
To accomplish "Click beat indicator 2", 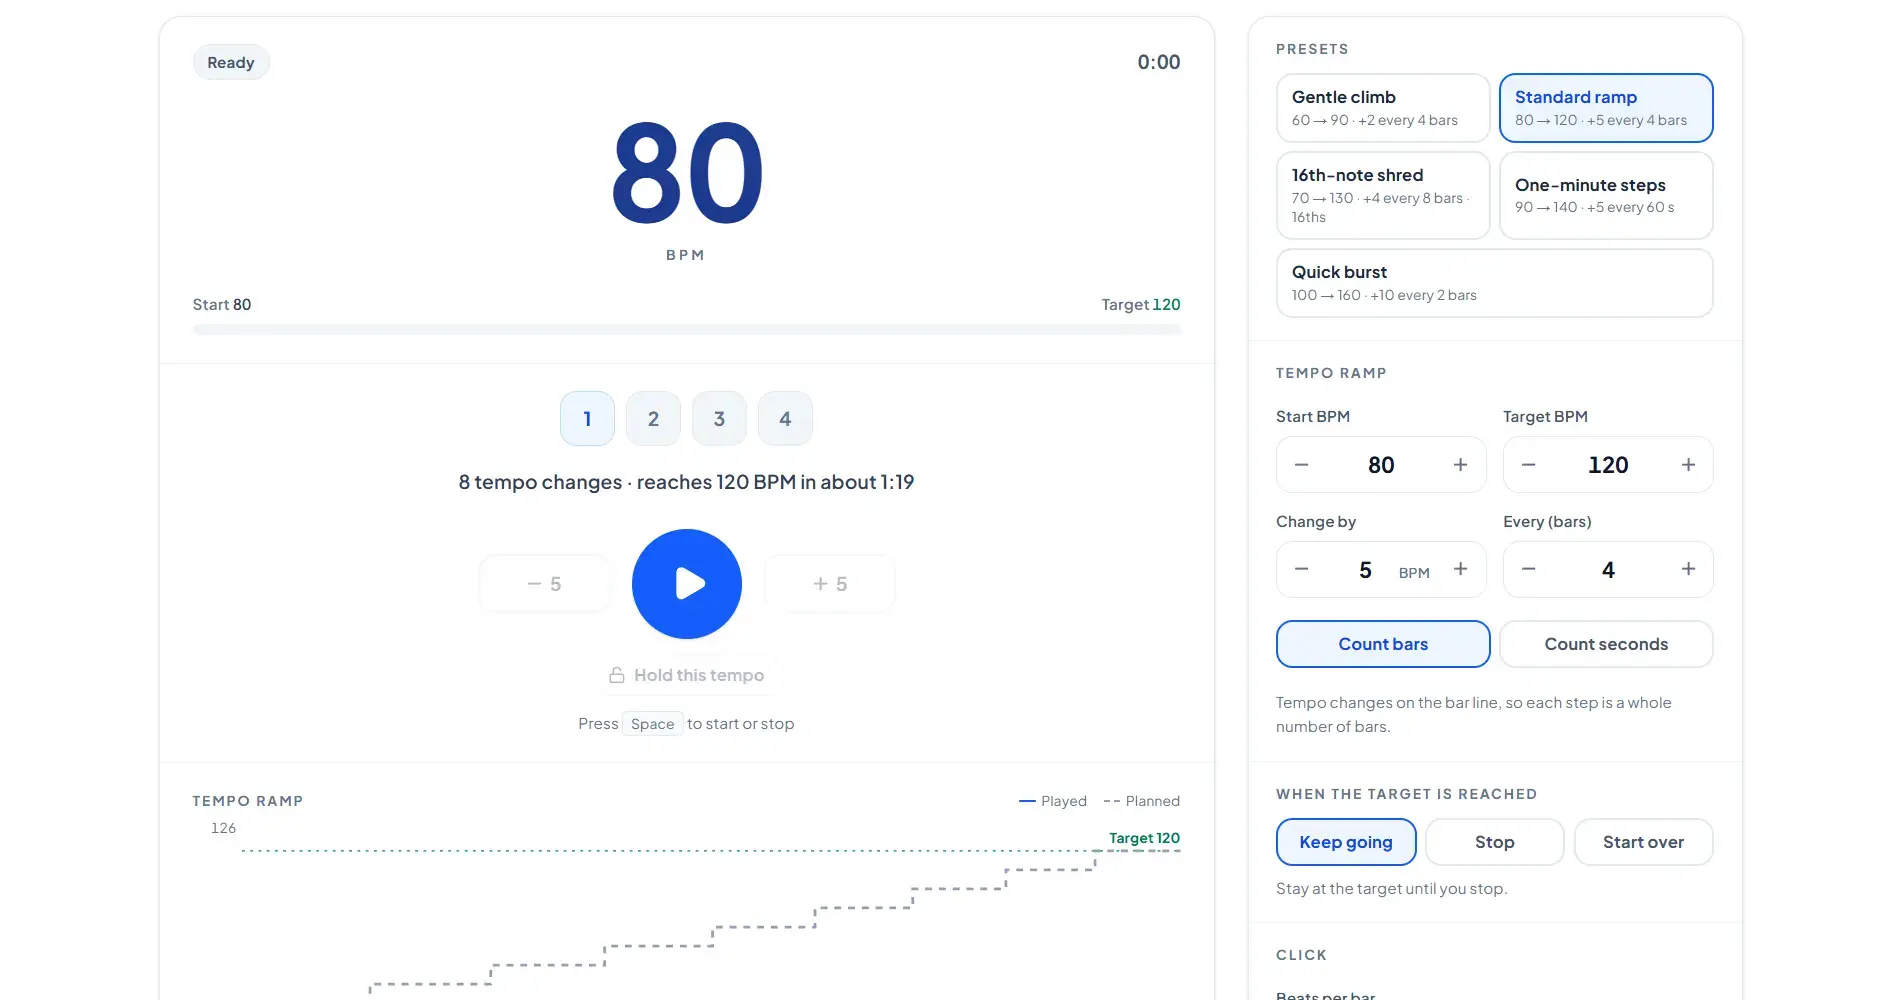I will [x=653, y=419].
